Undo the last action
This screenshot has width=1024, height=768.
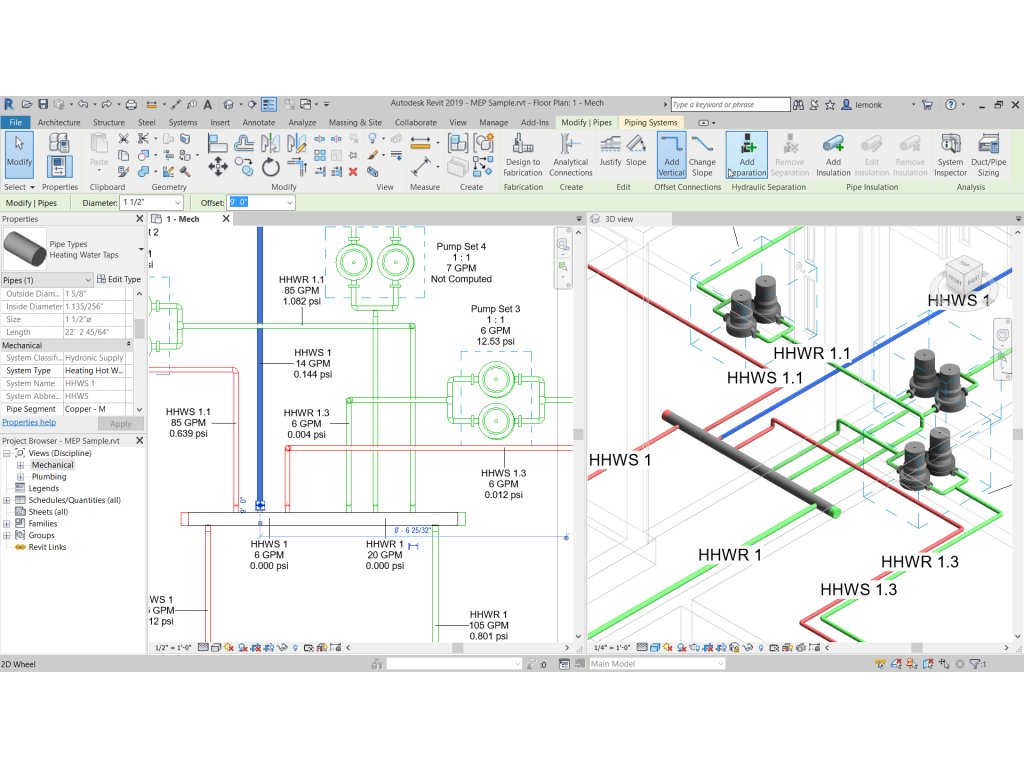pos(83,104)
